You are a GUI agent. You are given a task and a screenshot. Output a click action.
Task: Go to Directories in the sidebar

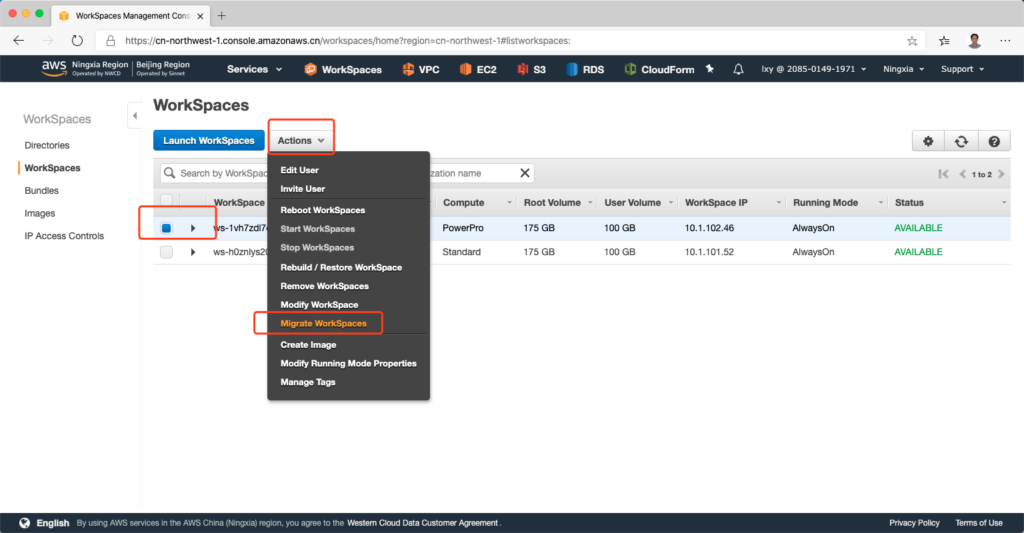click(47, 145)
